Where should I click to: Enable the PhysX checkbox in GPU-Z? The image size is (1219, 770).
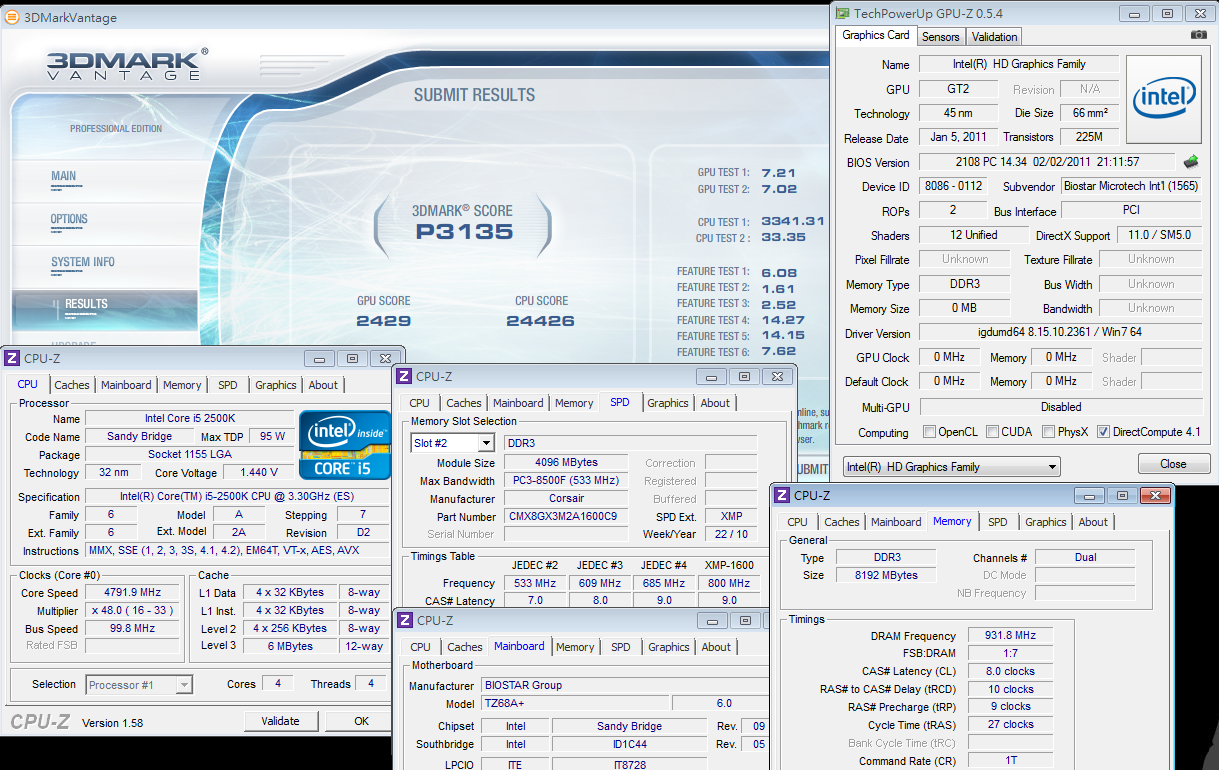[1048, 432]
